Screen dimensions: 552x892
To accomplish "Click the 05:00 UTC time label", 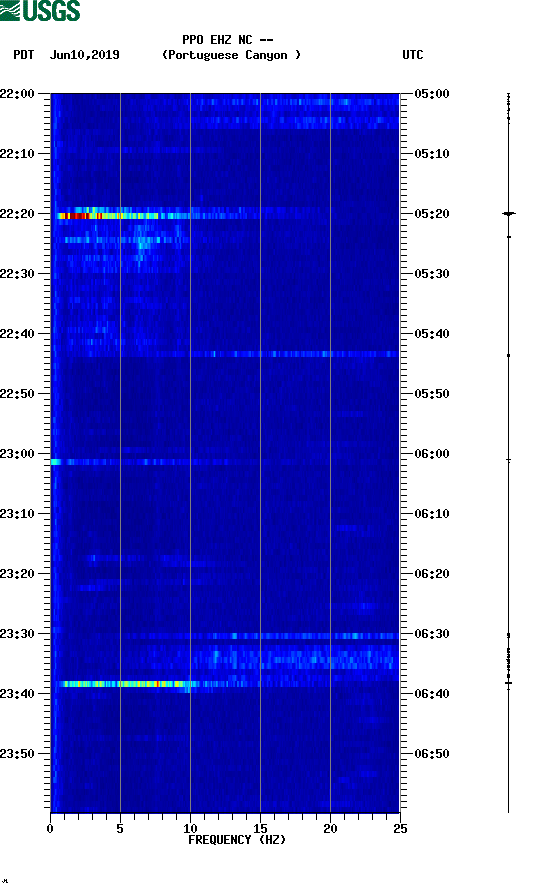I will [432, 94].
